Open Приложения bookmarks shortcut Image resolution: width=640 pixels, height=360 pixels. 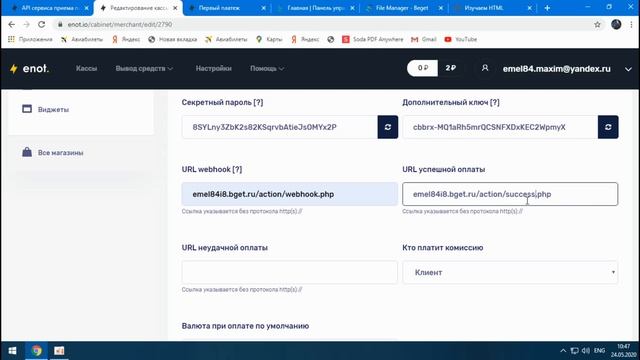(30, 39)
